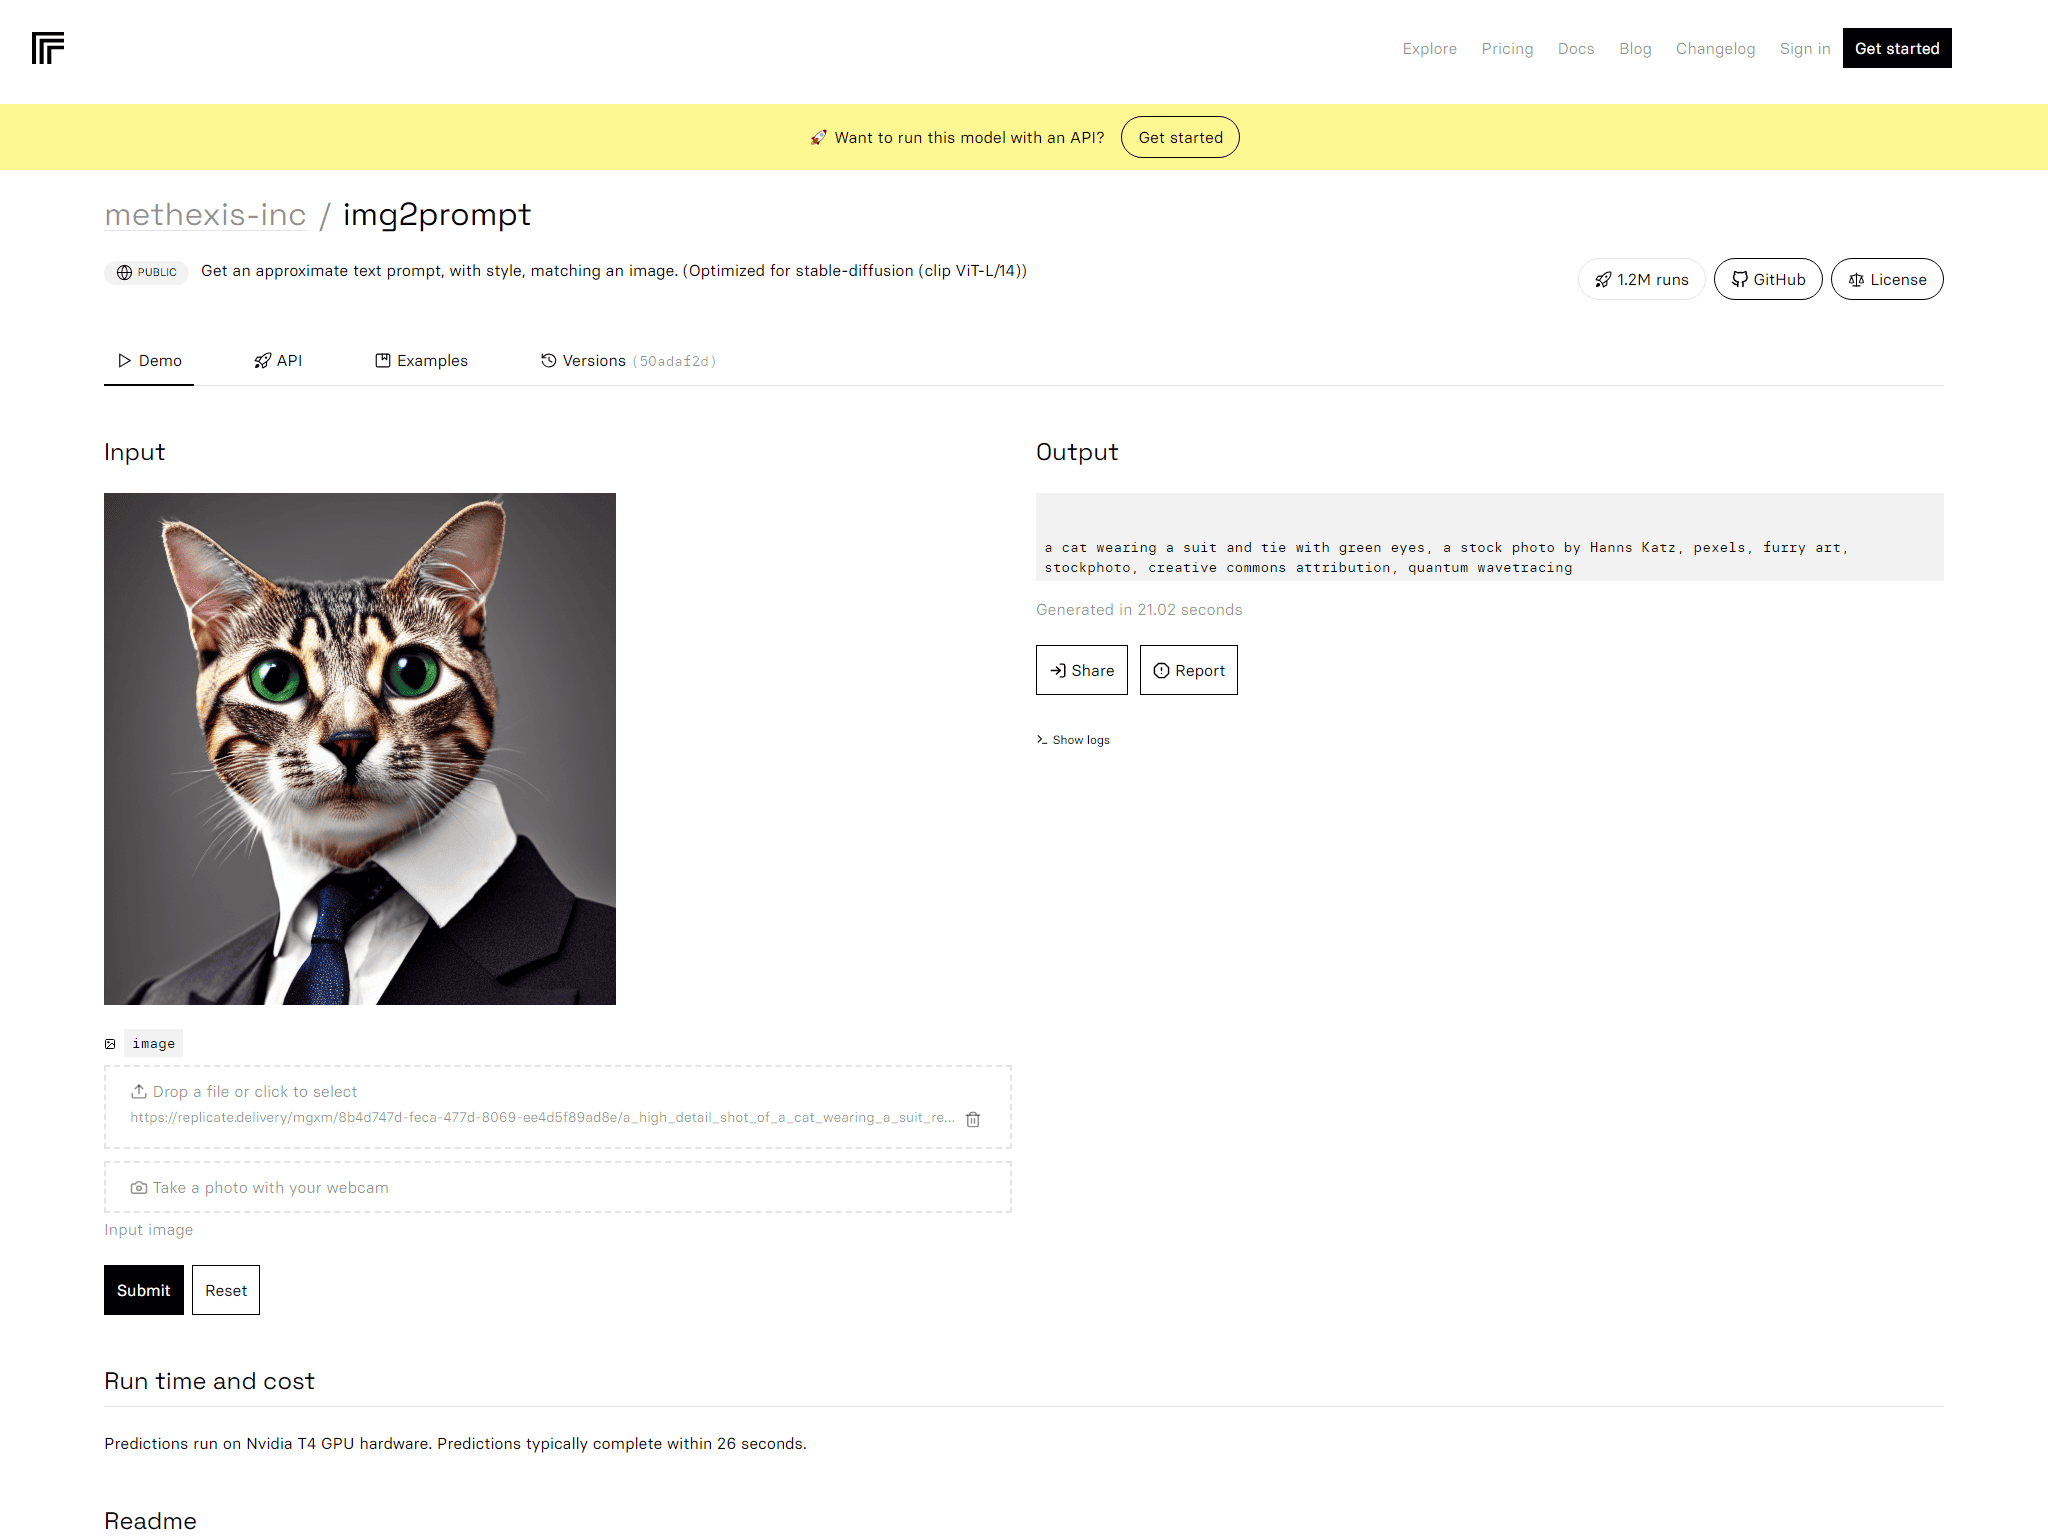This screenshot has width=2048, height=1536.
Task: Open the GitHub repository
Action: pos(1768,279)
